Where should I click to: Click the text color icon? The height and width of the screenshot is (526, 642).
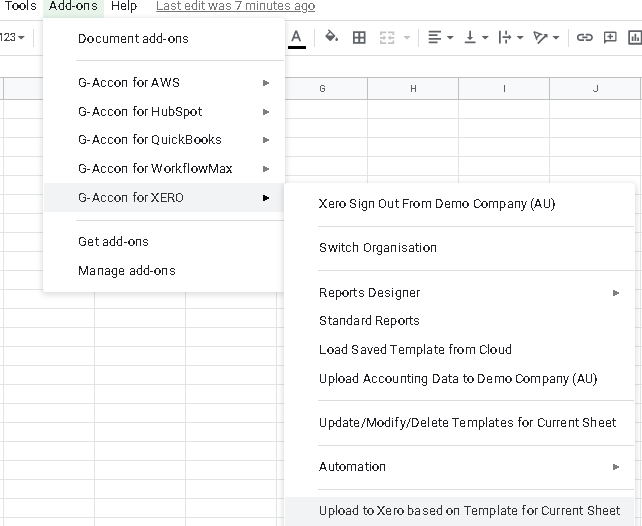(296, 38)
